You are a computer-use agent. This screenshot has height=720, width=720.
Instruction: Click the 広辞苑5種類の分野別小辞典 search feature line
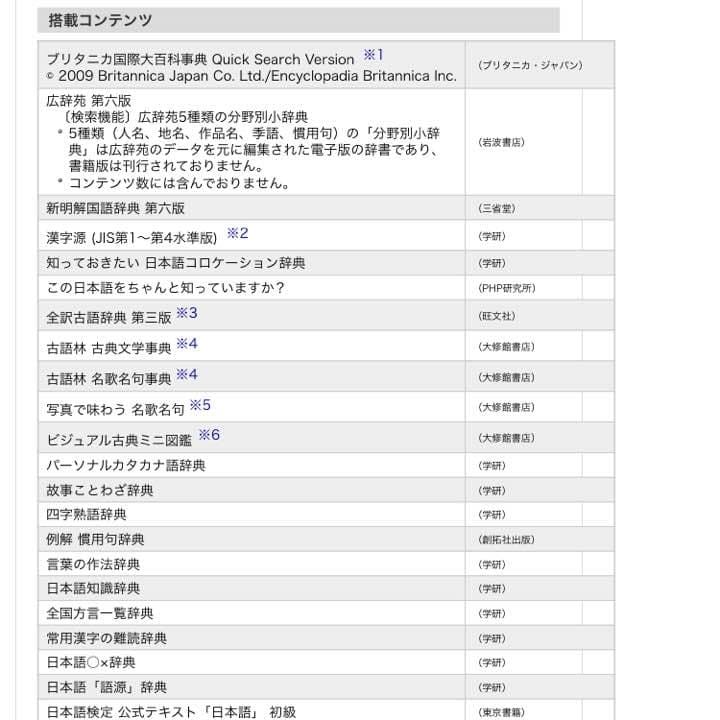pyautogui.click(x=185, y=117)
